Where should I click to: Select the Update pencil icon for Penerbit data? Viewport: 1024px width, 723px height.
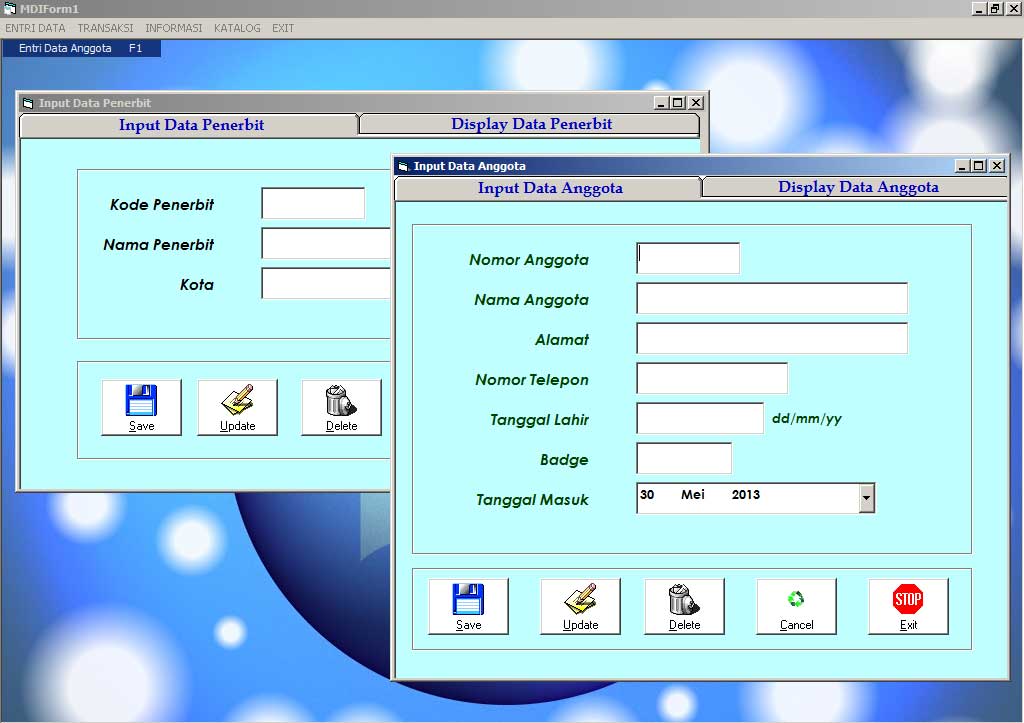(x=237, y=406)
